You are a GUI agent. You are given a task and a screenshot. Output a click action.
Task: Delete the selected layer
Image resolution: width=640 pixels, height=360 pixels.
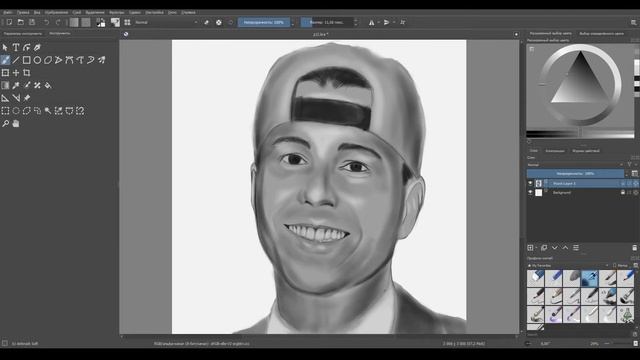pyautogui.click(x=634, y=248)
